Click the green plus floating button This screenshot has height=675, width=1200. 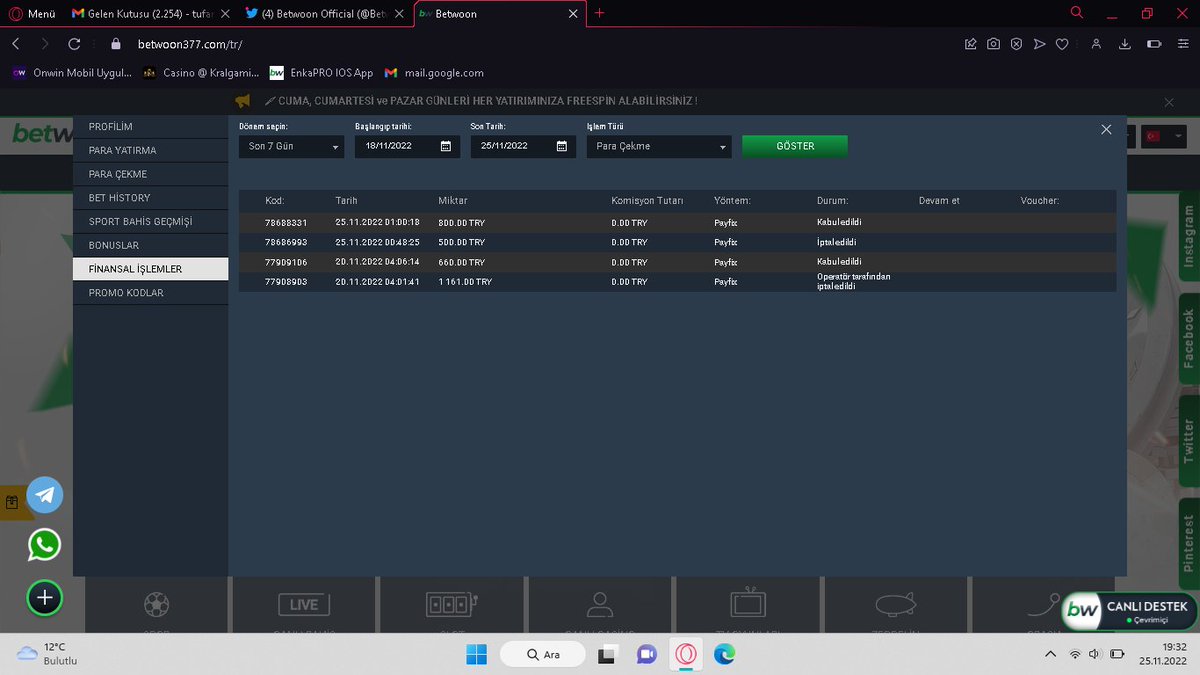44,598
